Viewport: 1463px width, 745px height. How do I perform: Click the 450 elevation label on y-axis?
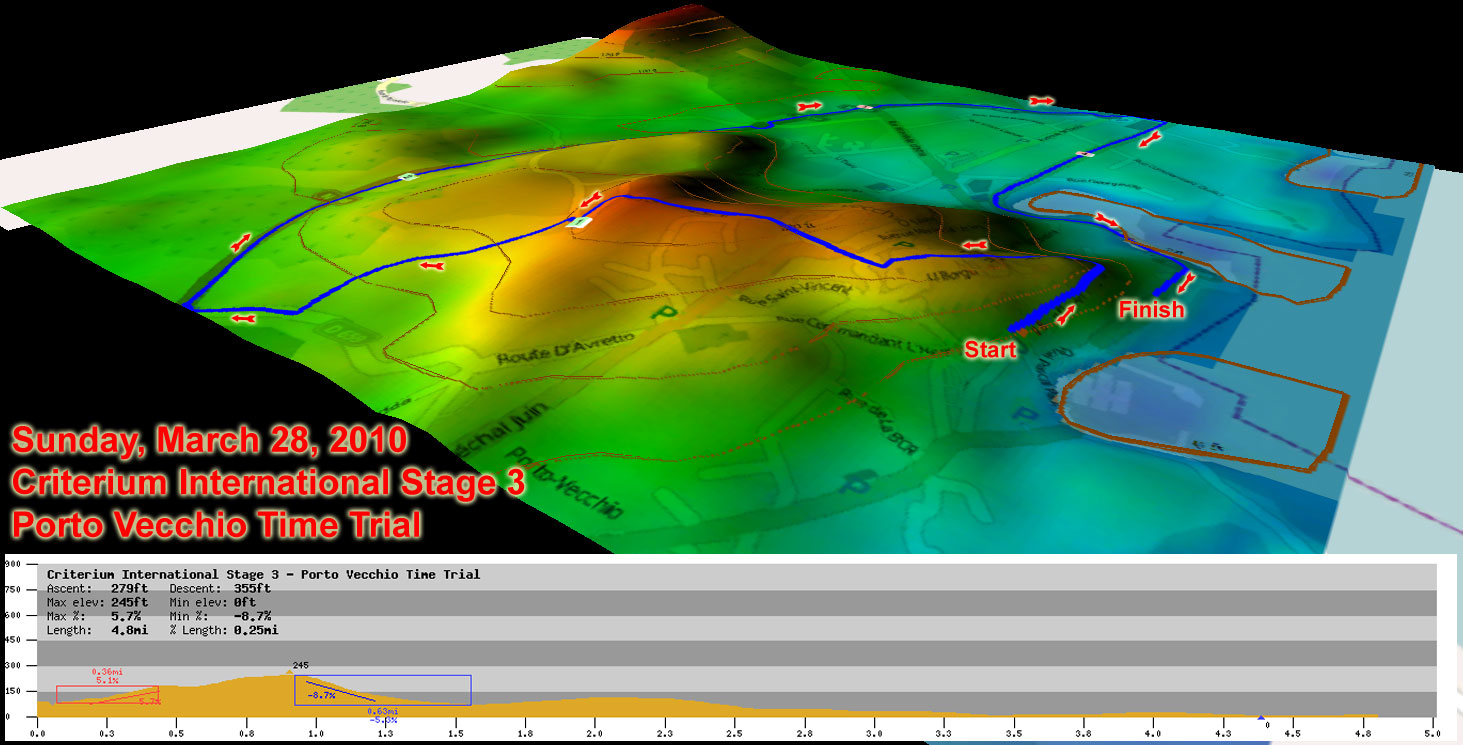coord(12,640)
